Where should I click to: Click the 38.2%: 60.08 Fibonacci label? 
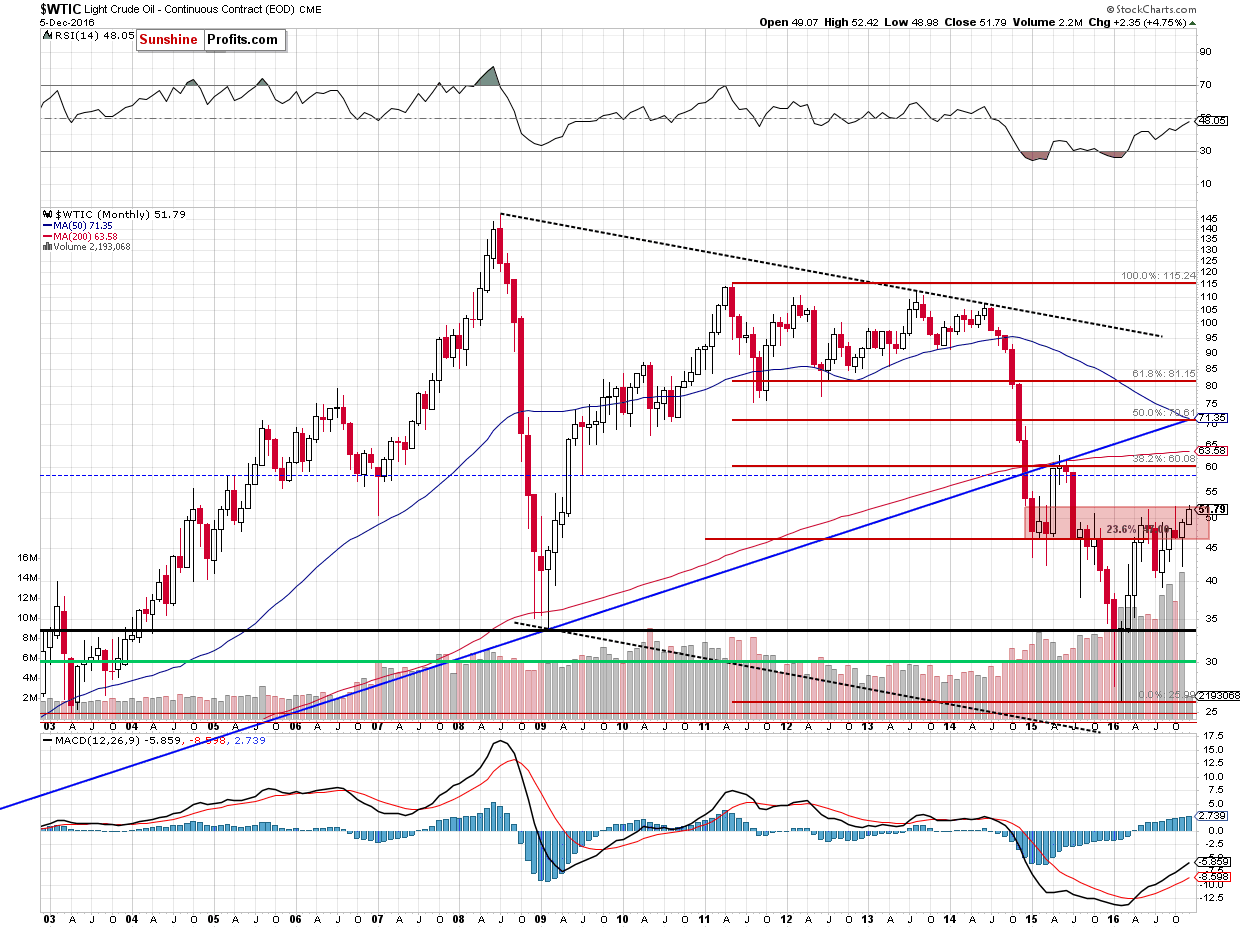[x=1163, y=458]
